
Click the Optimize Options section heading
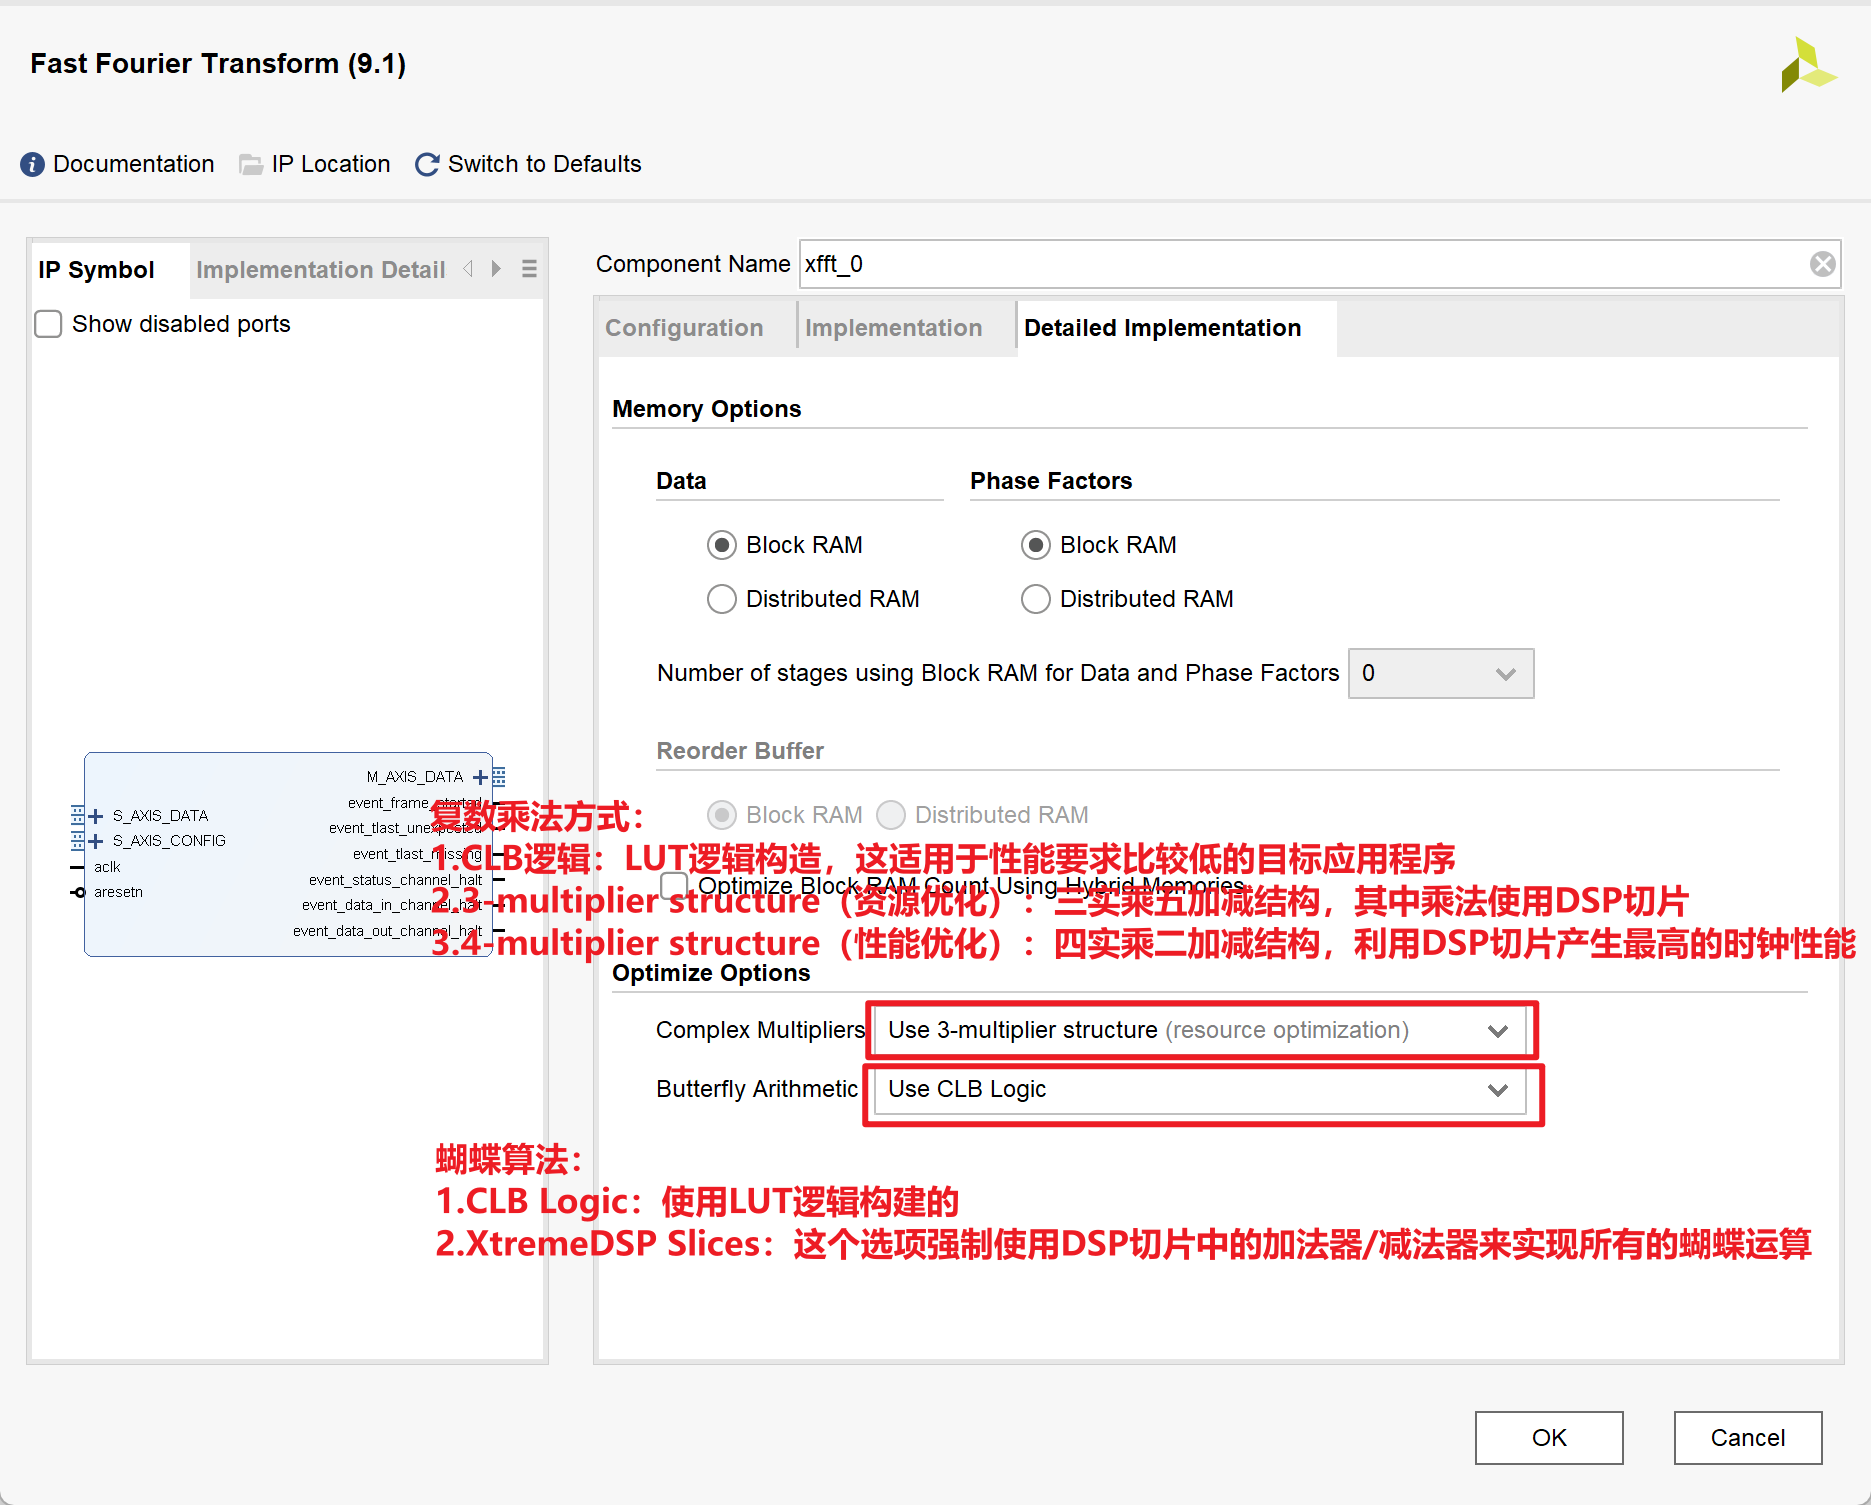(711, 973)
